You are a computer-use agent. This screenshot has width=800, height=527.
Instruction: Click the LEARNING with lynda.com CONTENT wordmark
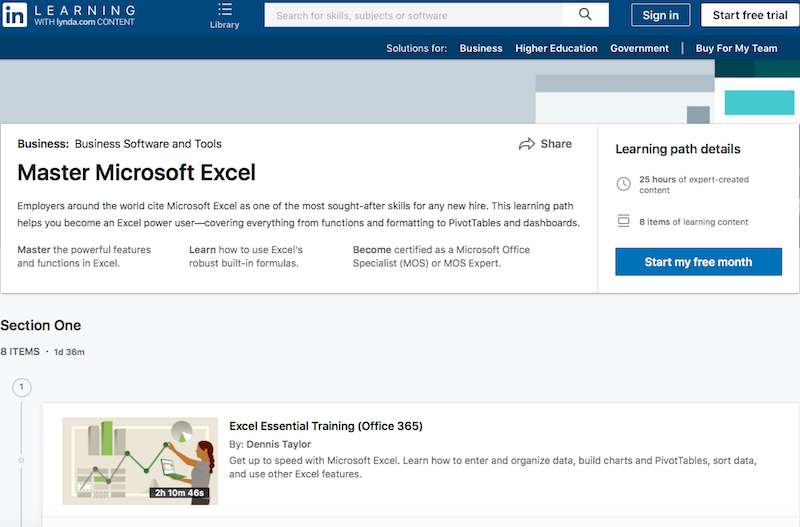tap(85, 15)
